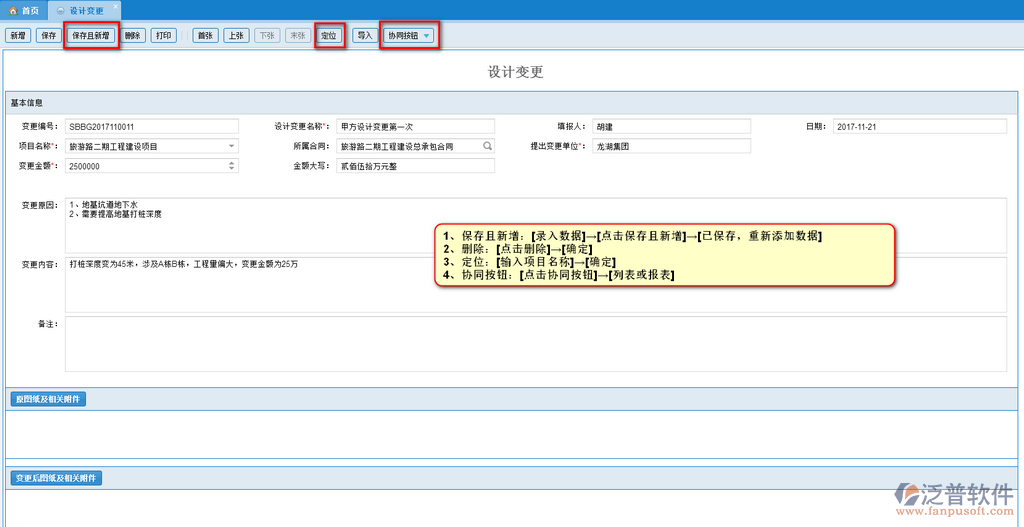Click the 删除 toolbar button
The image size is (1024, 527).
(133, 36)
